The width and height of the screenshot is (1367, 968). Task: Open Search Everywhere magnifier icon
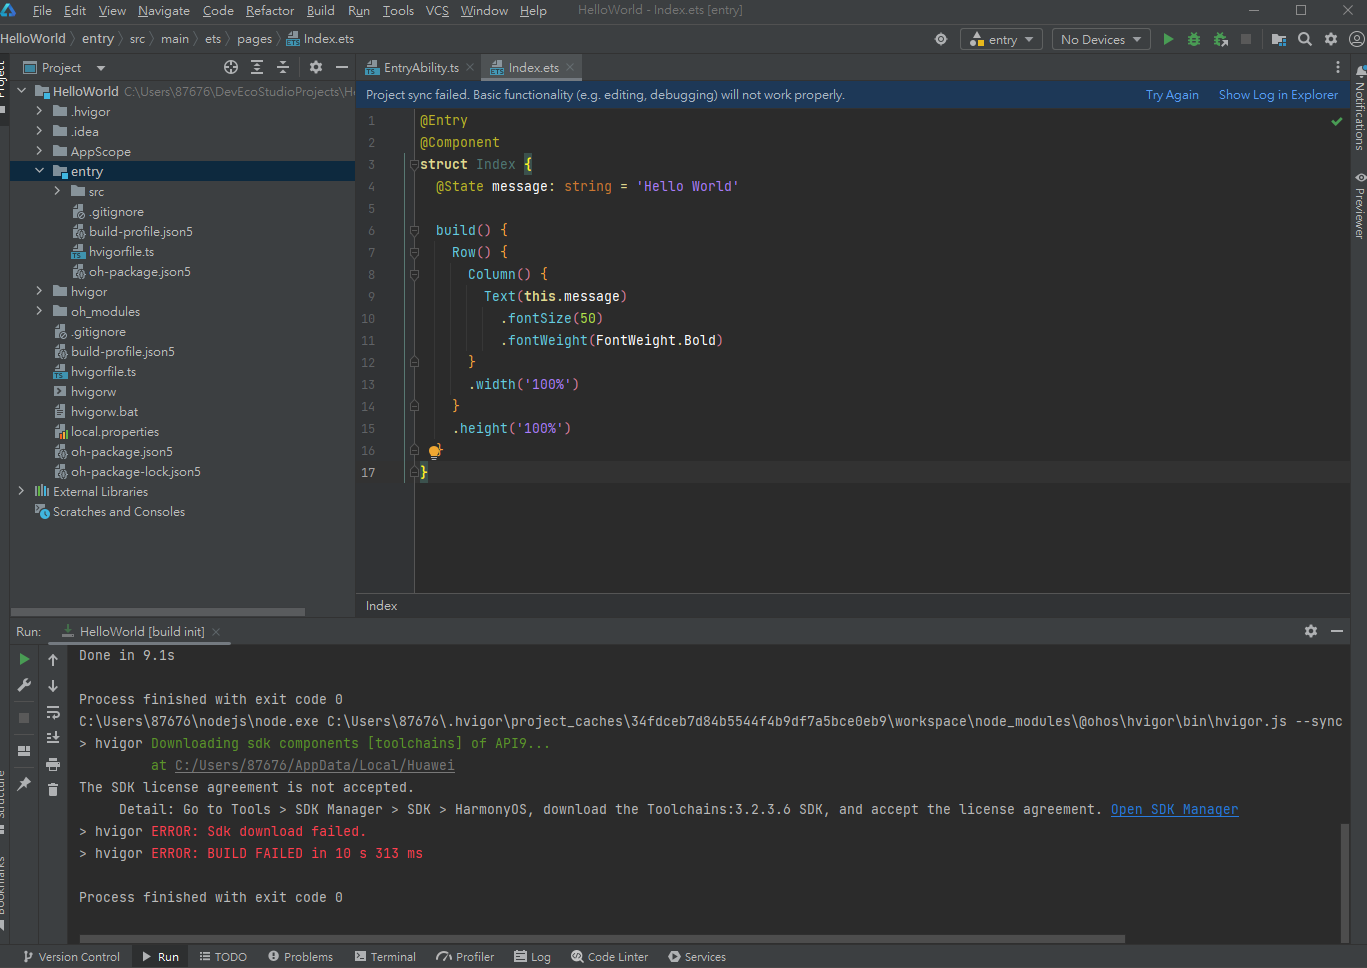click(x=1305, y=39)
